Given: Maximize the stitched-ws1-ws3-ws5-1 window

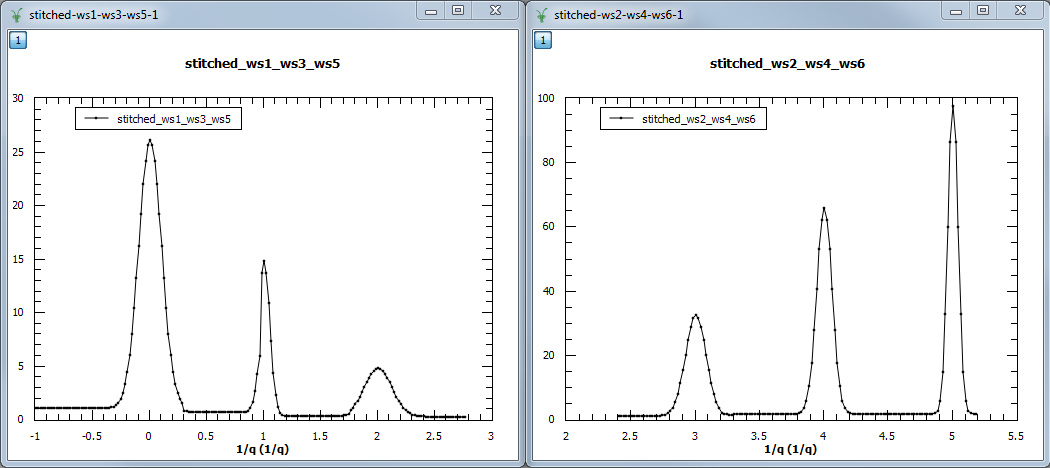Looking at the screenshot, I should [458, 10].
